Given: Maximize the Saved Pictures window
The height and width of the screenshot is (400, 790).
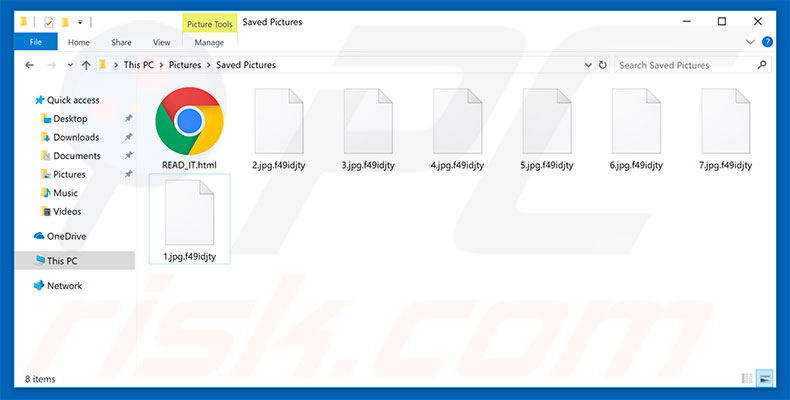Looking at the screenshot, I should pyautogui.click(x=722, y=22).
